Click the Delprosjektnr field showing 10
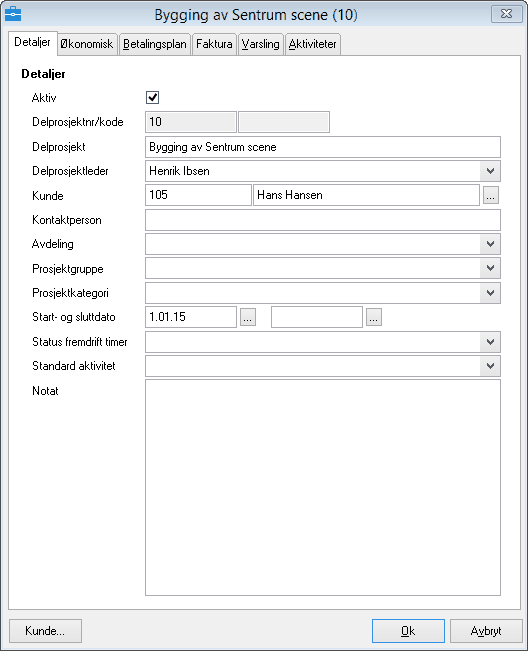Screen dimensions: 528x651 (x=191, y=122)
